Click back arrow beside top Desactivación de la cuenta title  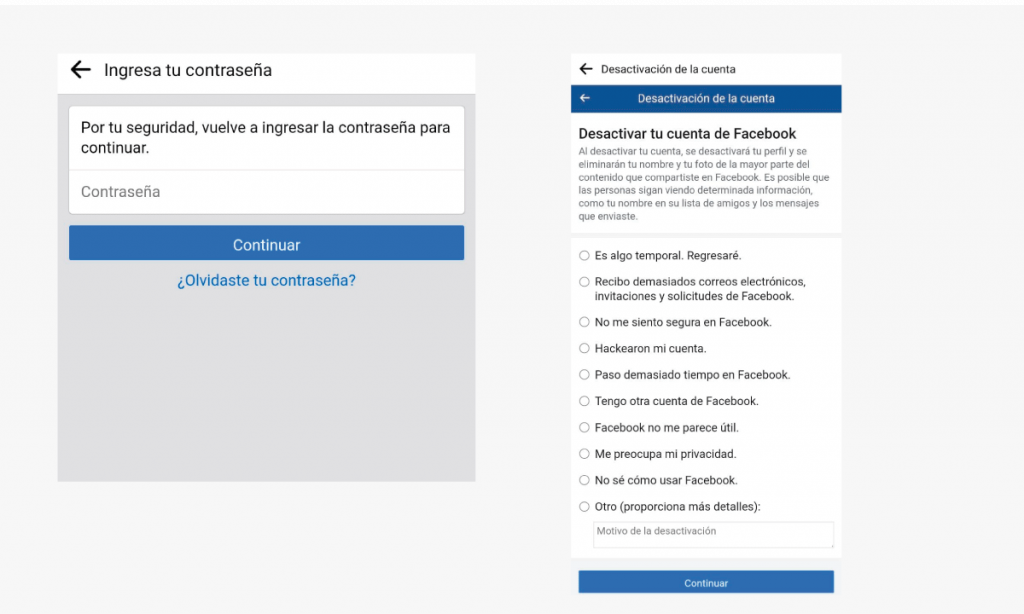pos(586,69)
